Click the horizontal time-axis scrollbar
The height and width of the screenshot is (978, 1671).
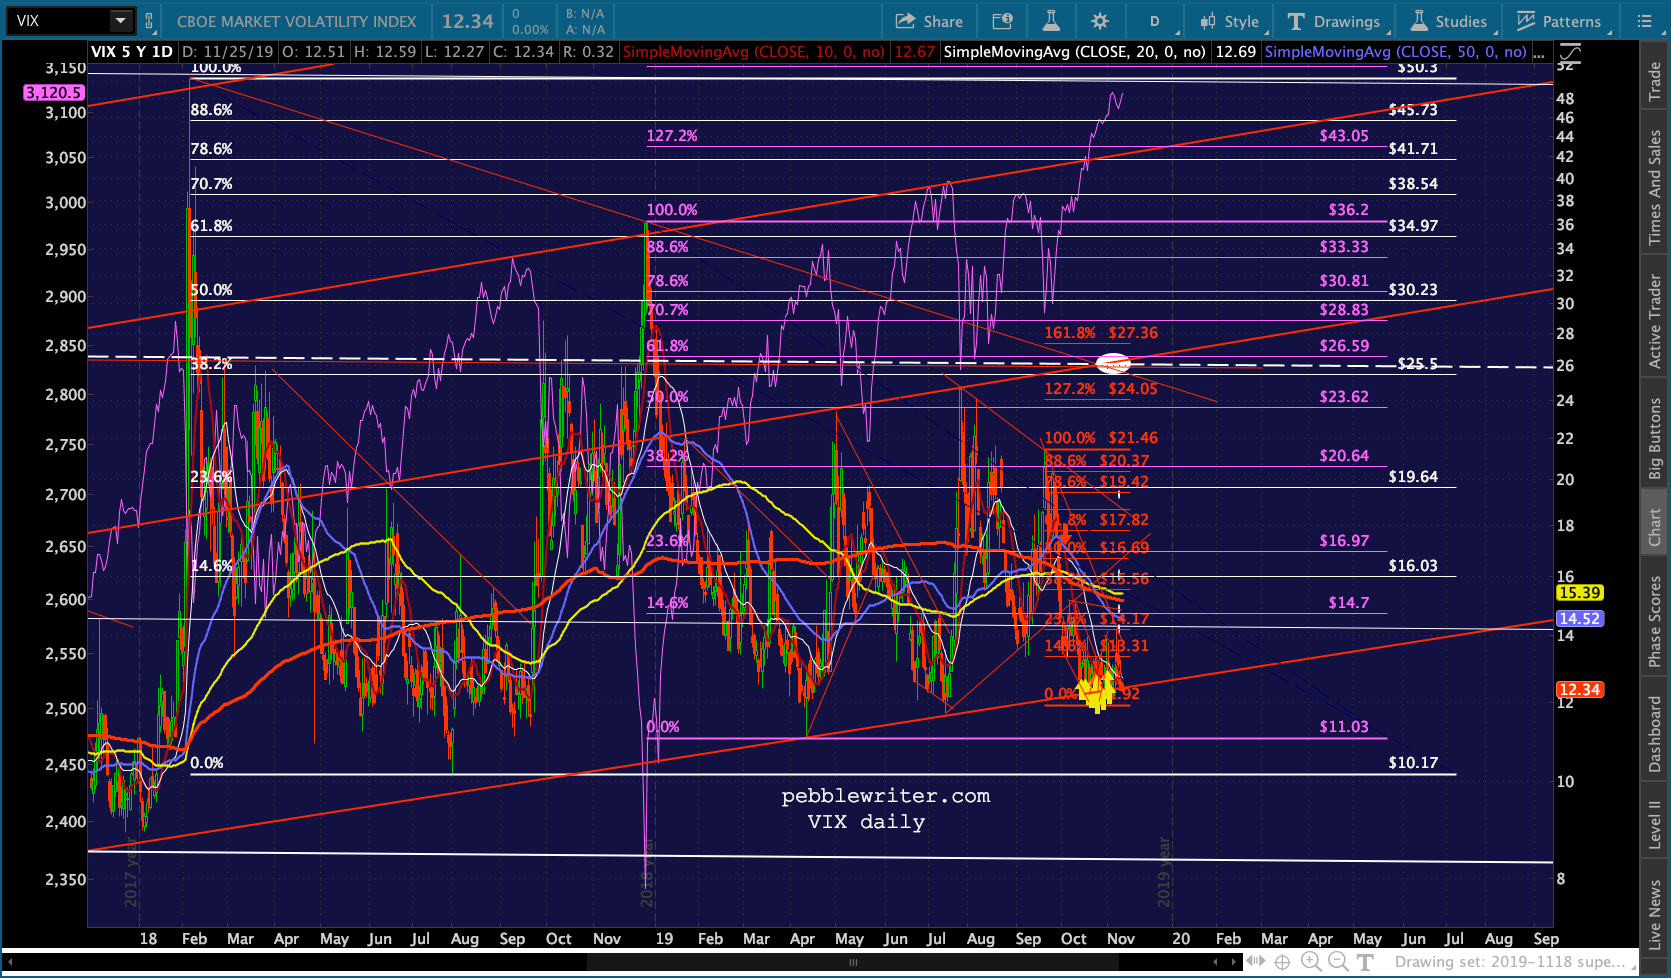[853, 962]
